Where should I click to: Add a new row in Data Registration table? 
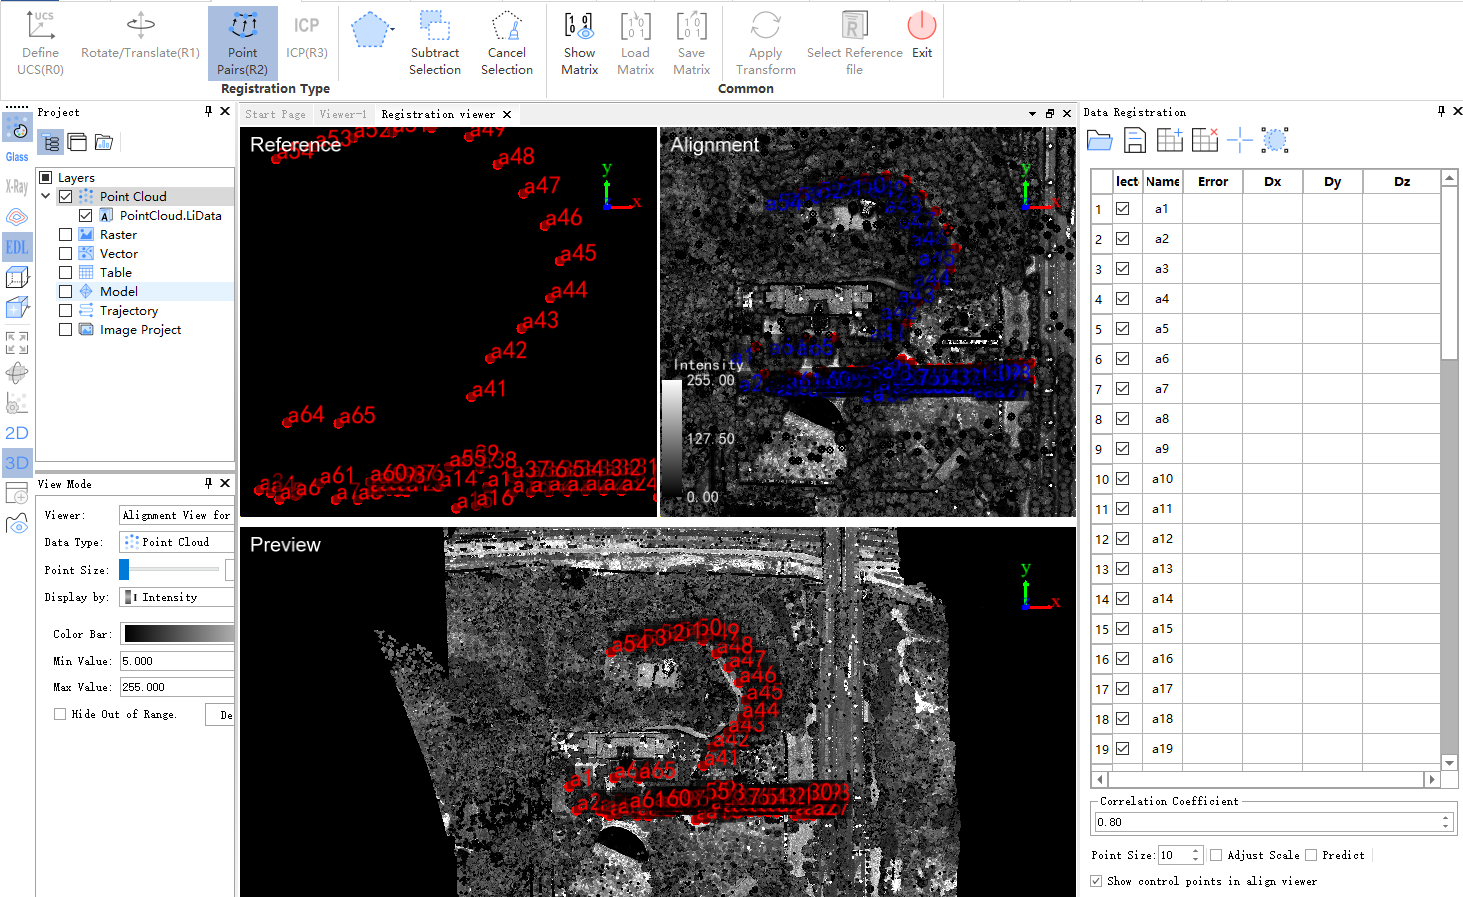(1169, 140)
